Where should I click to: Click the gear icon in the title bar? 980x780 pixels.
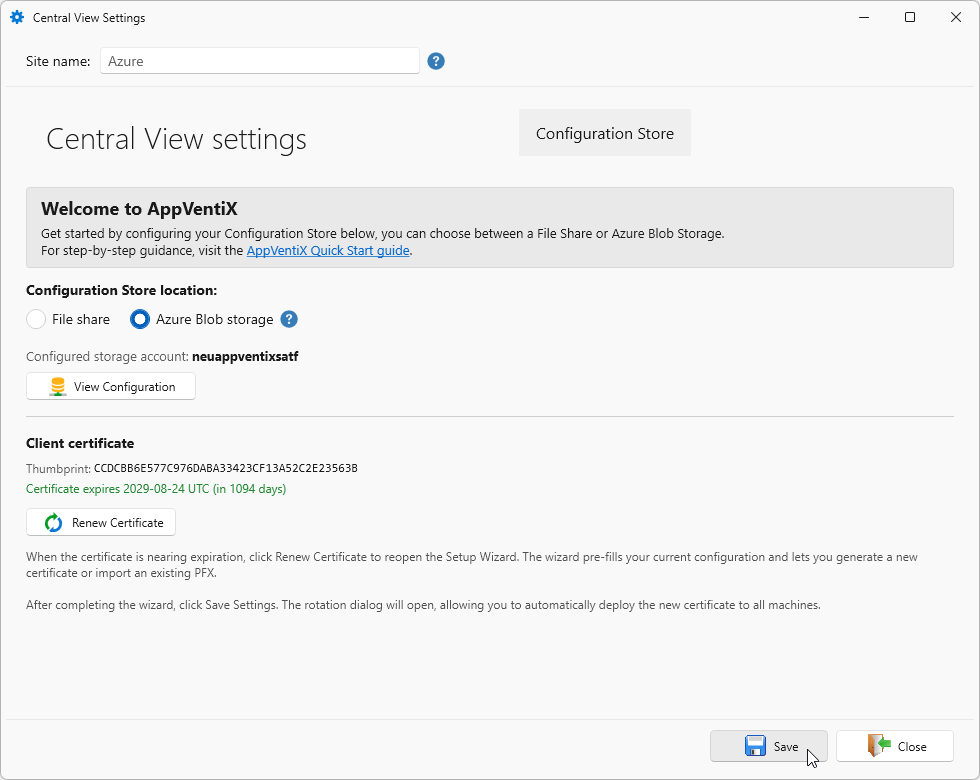pos(17,18)
